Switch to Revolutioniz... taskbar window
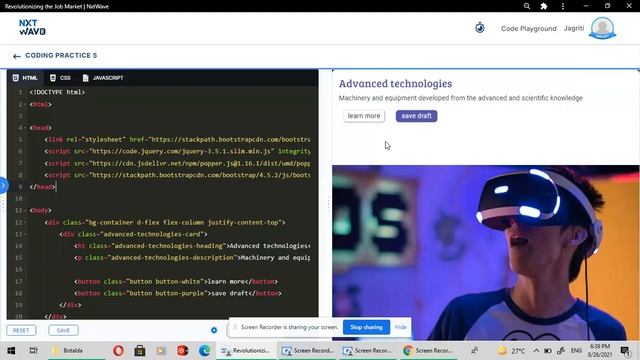This screenshot has width=640, height=360. click(245, 351)
